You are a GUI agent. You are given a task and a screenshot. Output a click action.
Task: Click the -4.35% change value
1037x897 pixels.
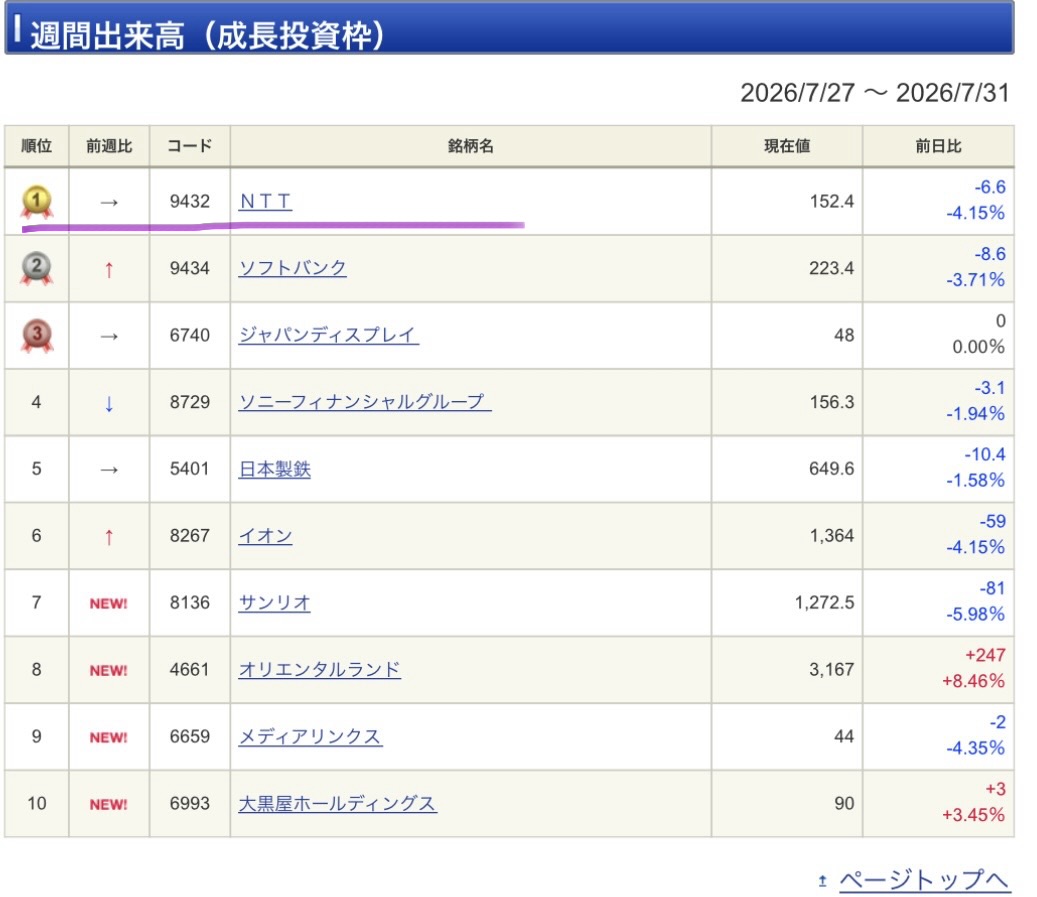pyautogui.click(x=975, y=748)
